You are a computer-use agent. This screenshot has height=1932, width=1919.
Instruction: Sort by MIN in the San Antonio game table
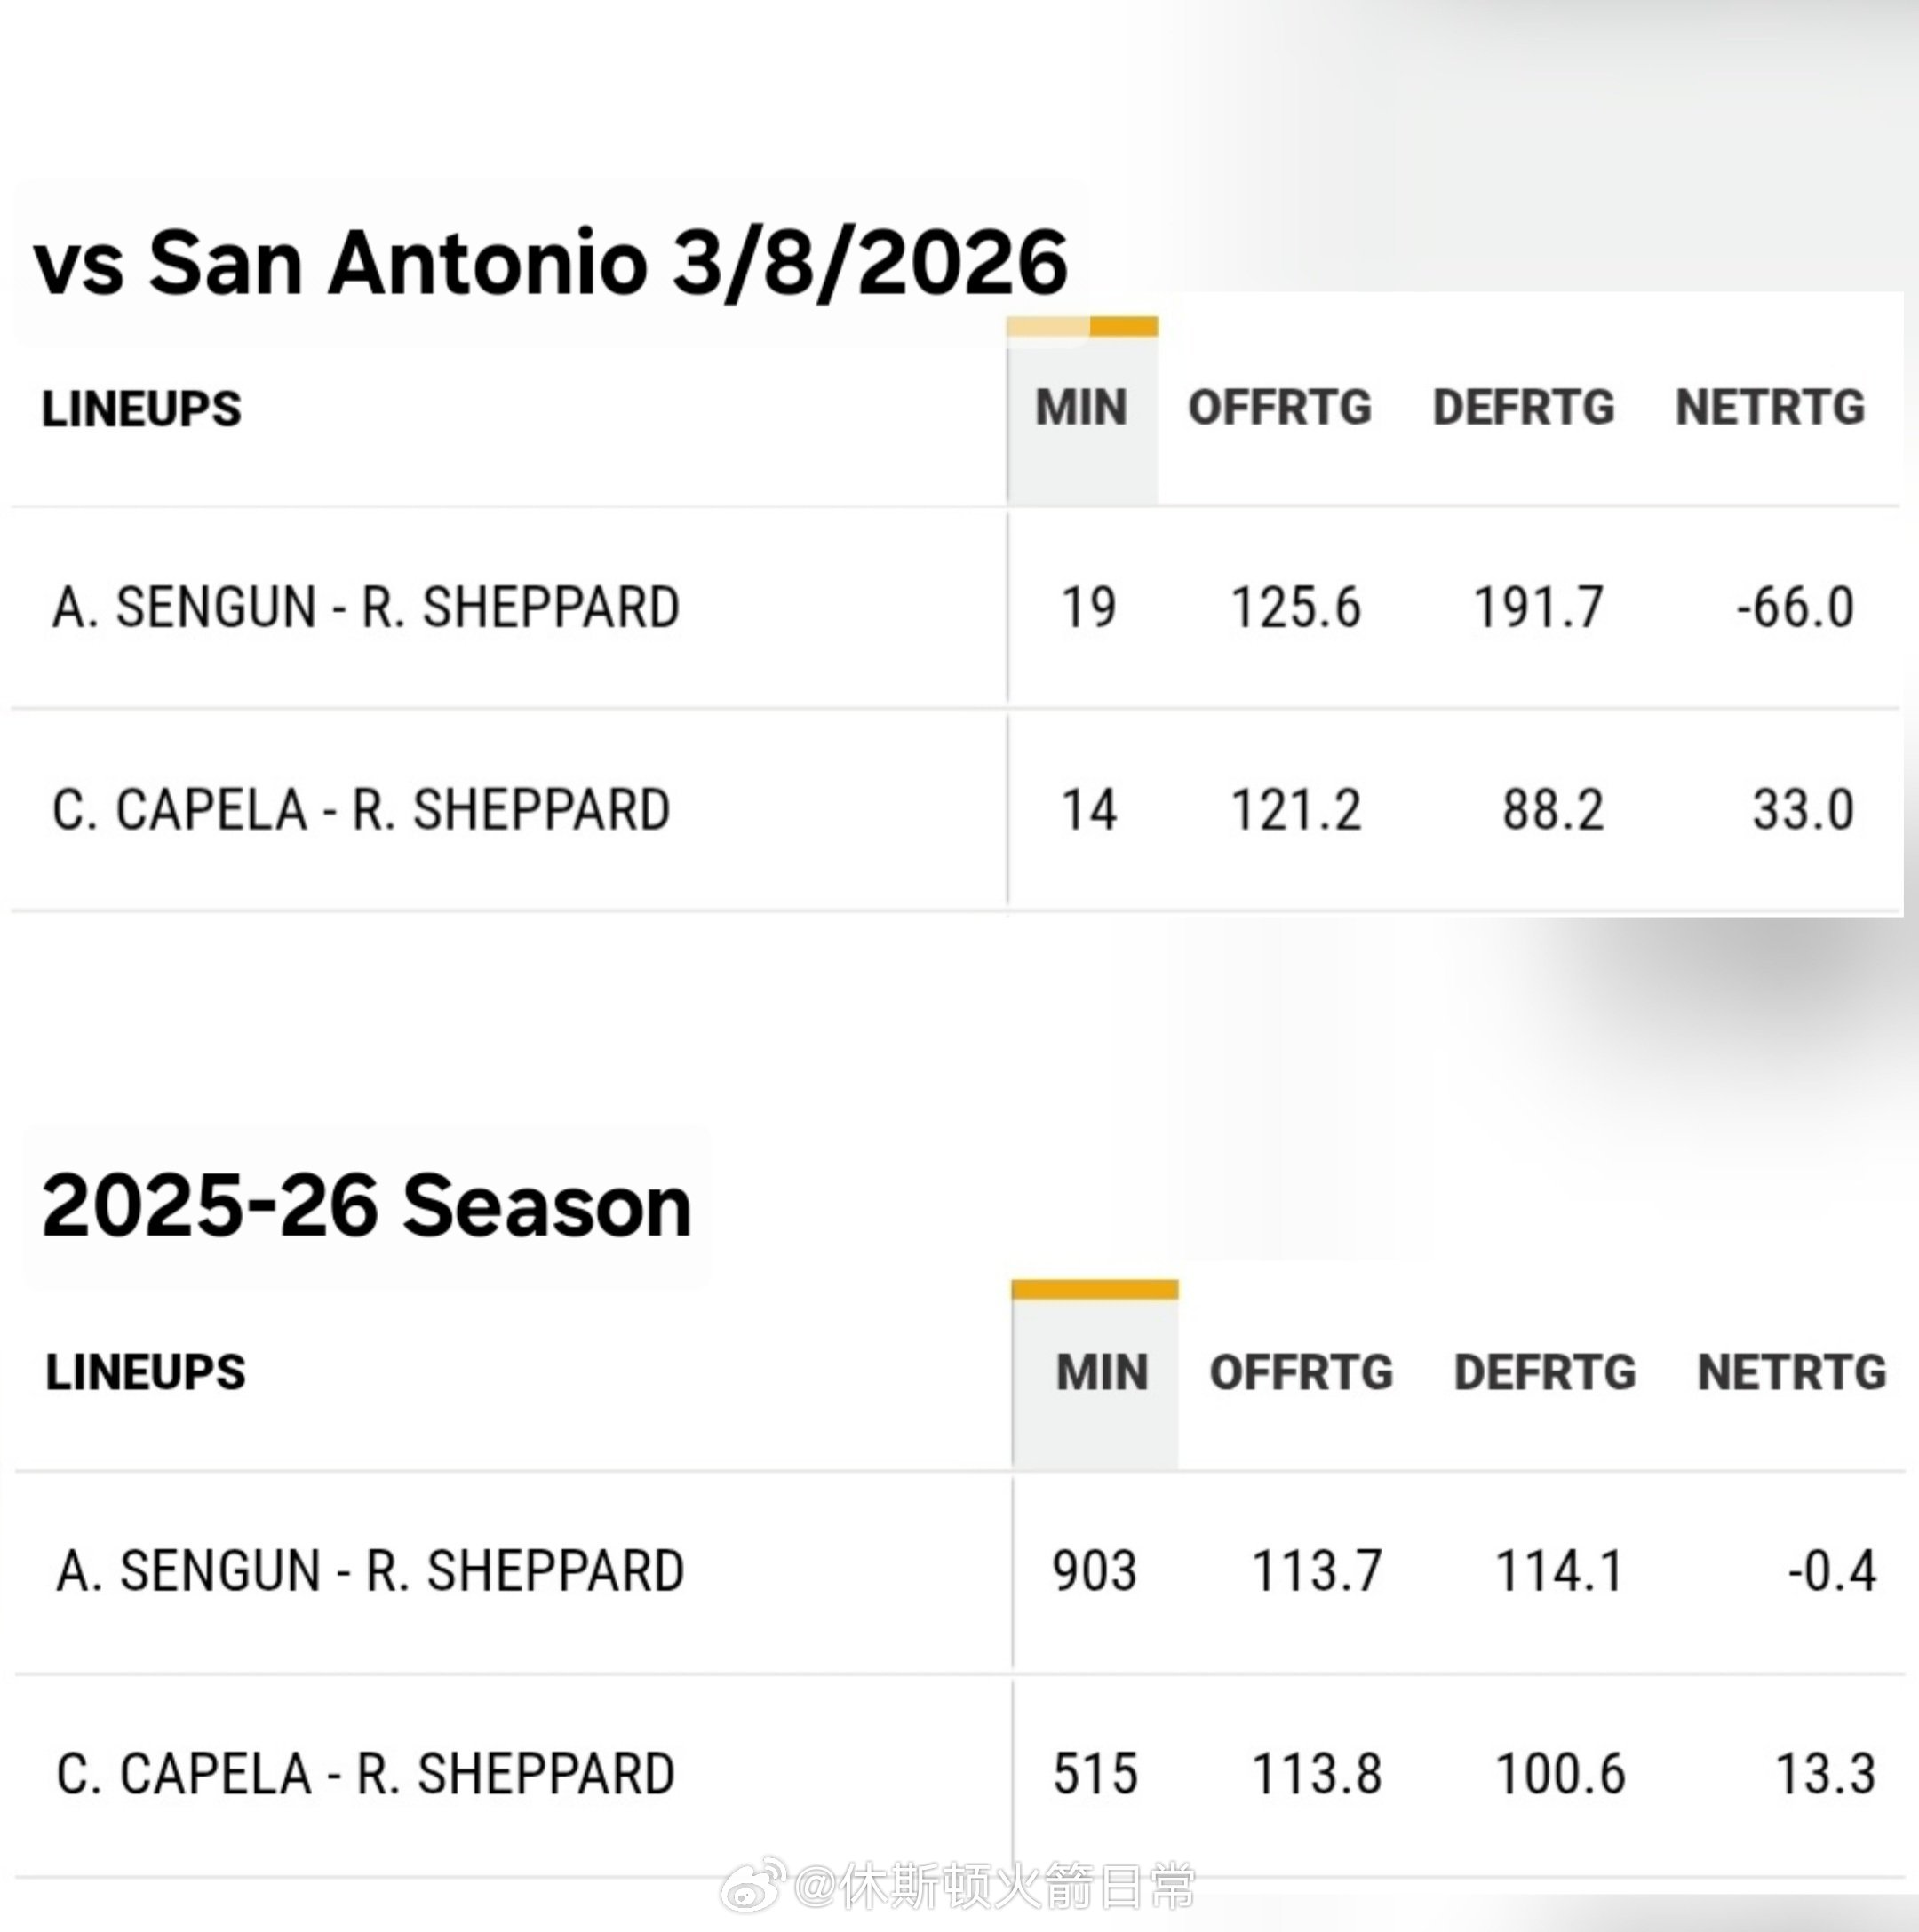tap(1081, 408)
